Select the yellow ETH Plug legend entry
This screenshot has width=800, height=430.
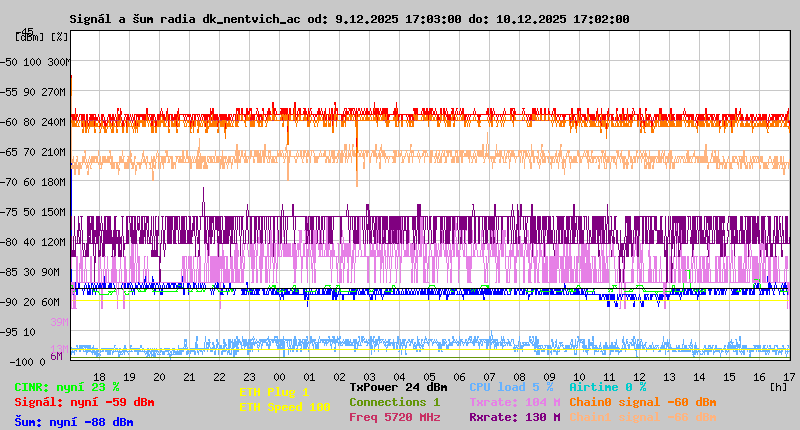coord(274,392)
